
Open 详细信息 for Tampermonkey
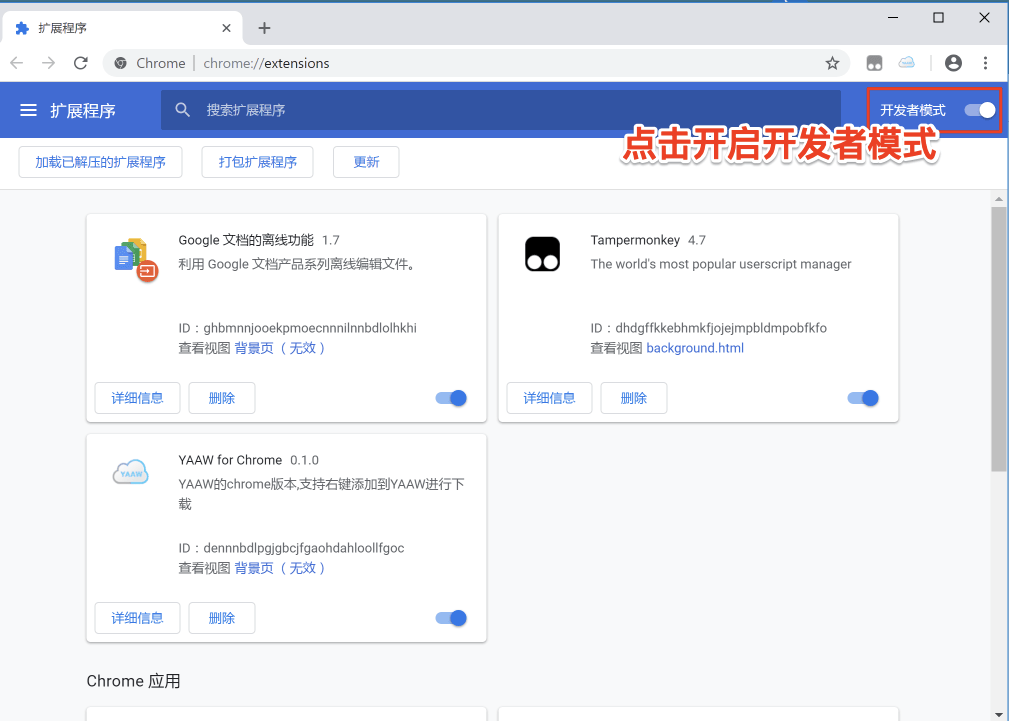pyautogui.click(x=549, y=398)
